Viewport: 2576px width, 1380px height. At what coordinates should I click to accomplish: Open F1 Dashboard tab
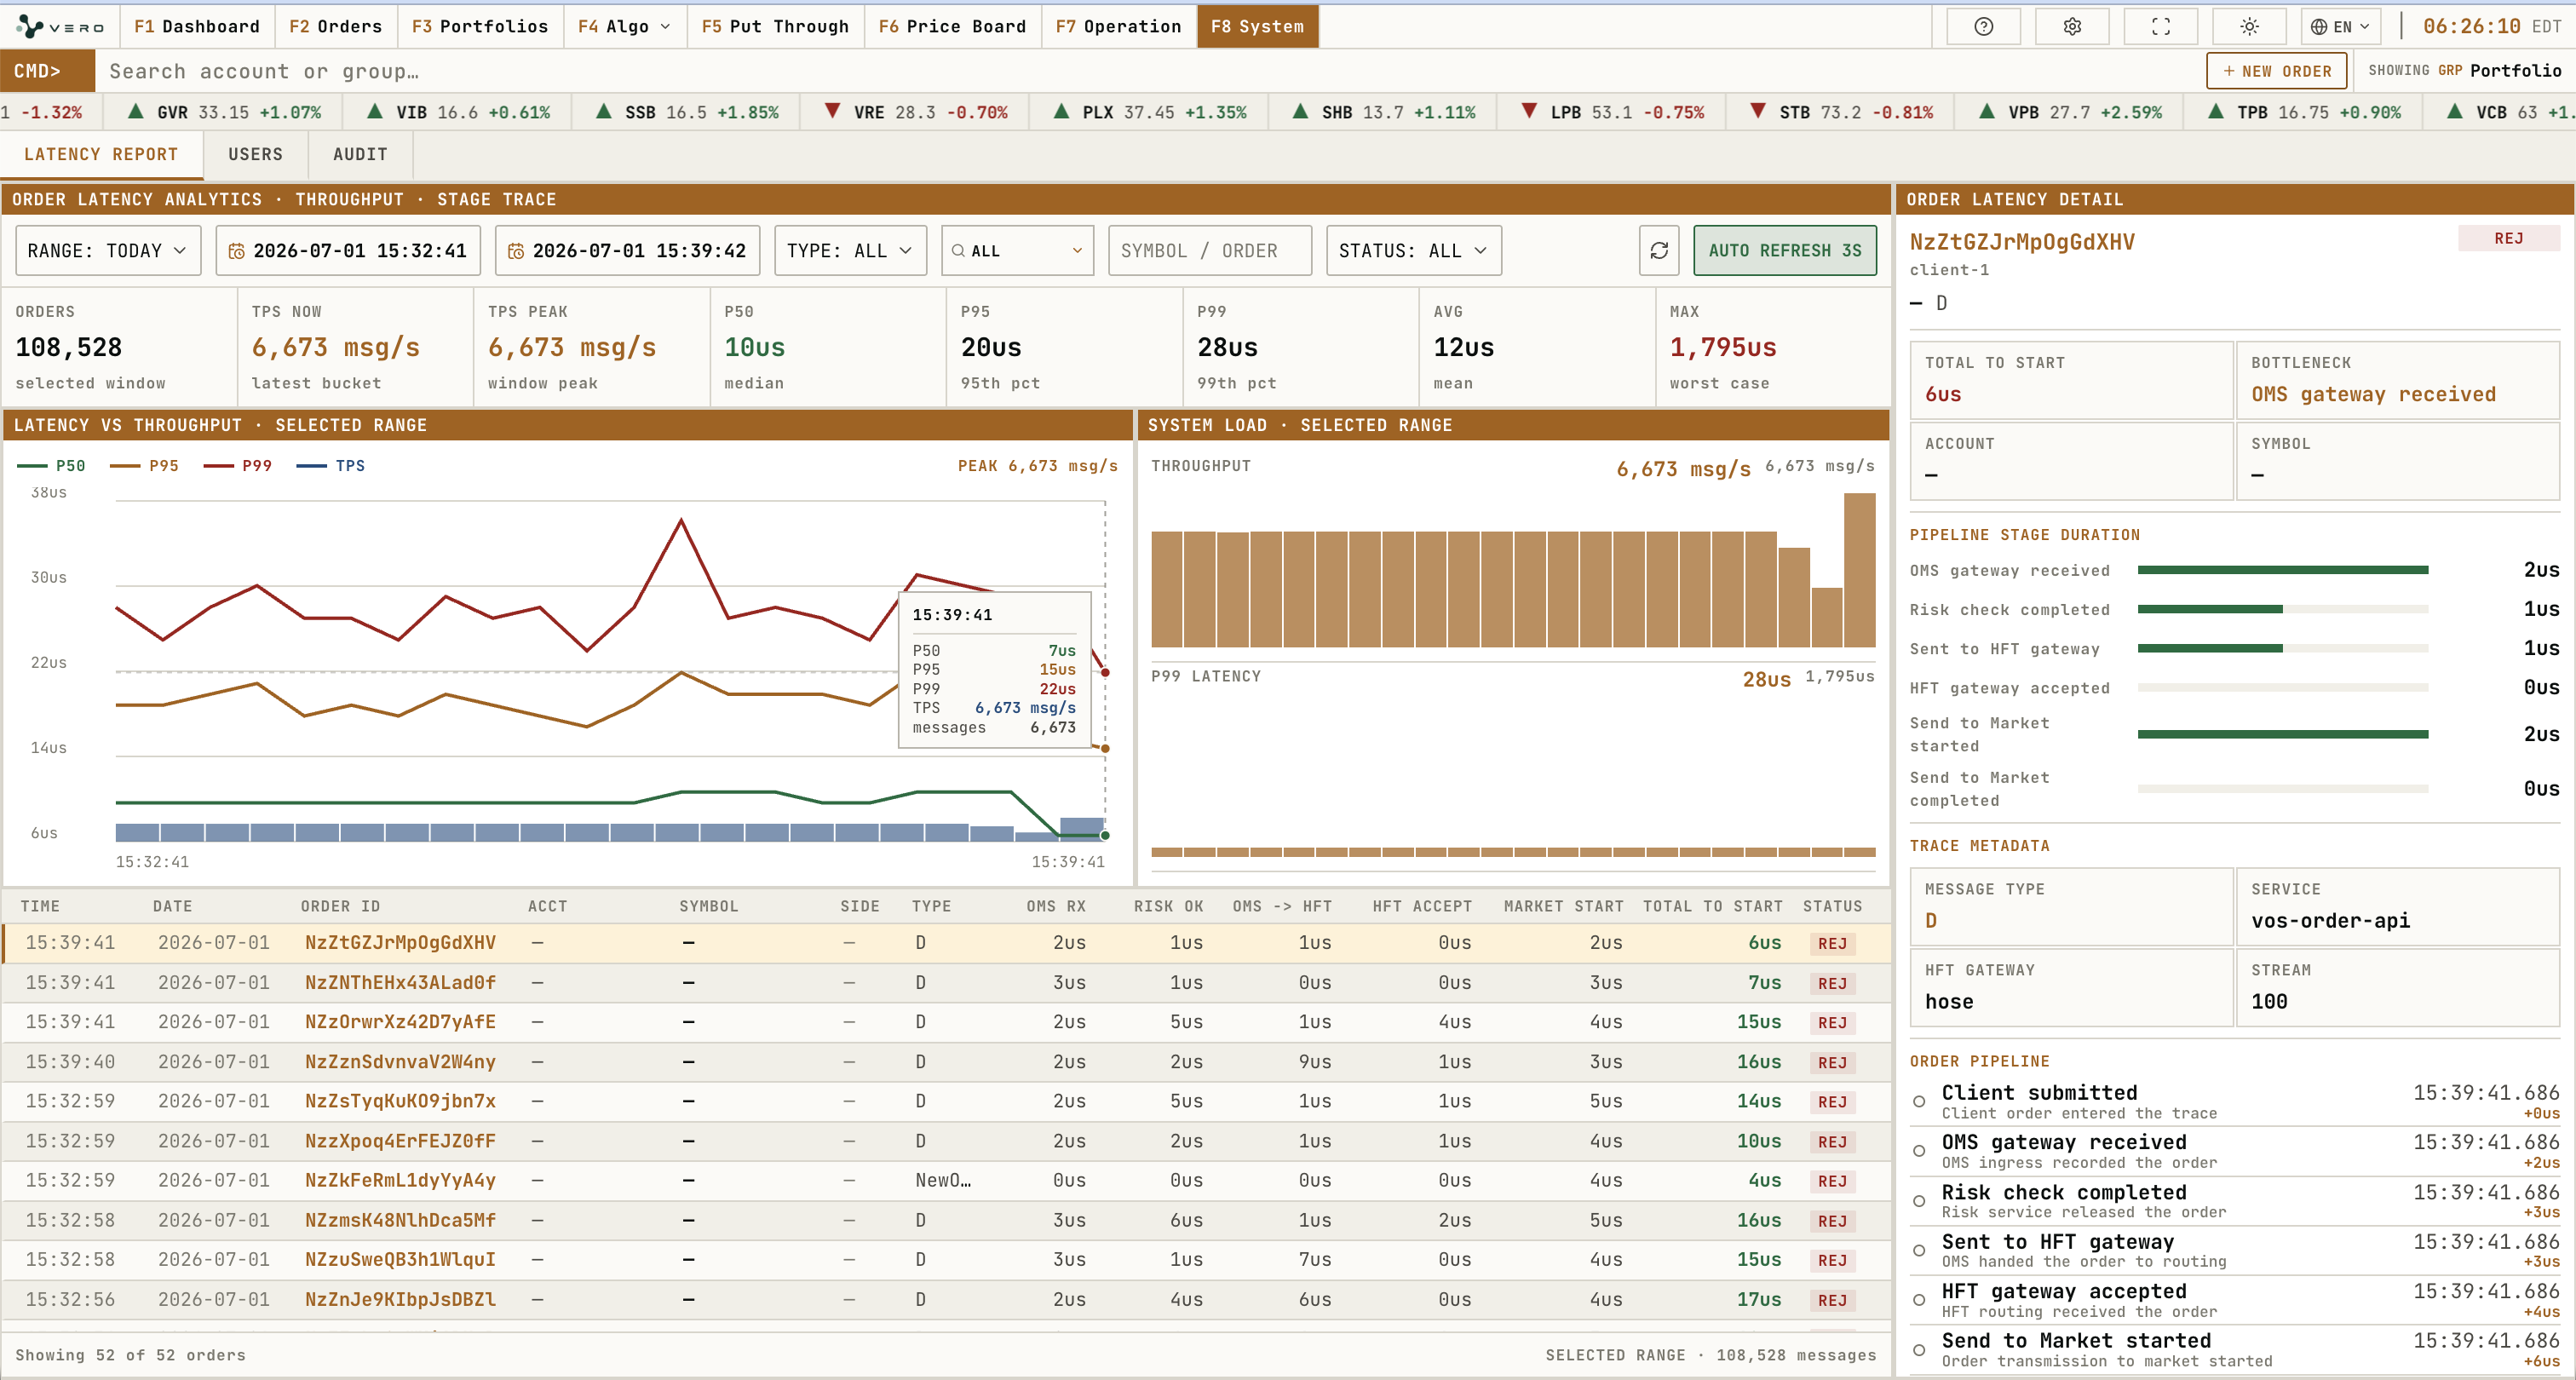197,27
